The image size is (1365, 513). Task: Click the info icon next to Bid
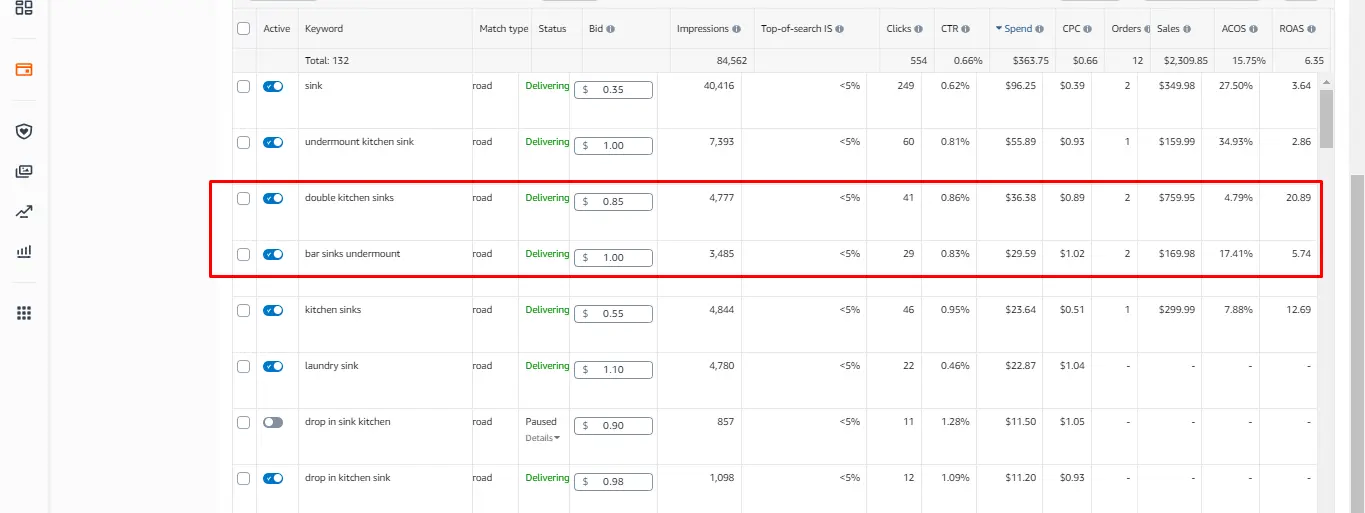coord(610,29)
